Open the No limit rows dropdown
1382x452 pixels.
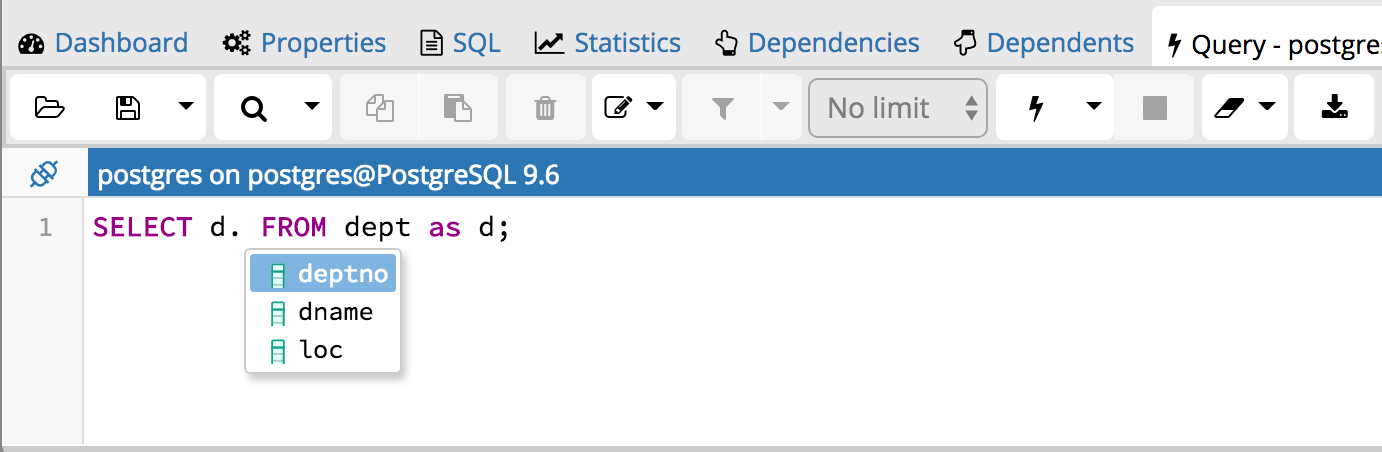tap(897, 107)
